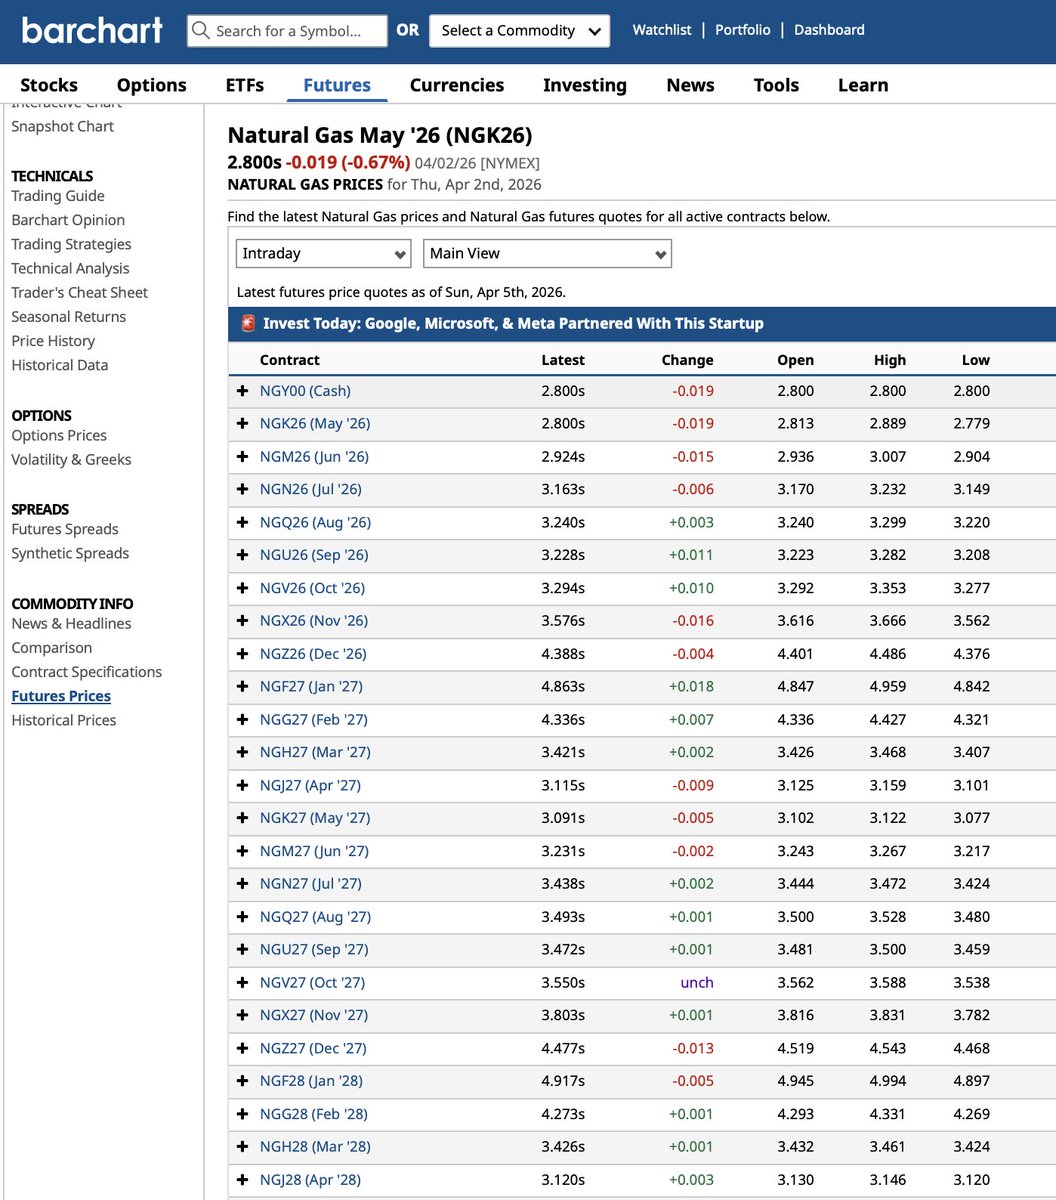Open Futures Spreads link
This screenshot has height=1200, width=1056.
click(65, 529)
